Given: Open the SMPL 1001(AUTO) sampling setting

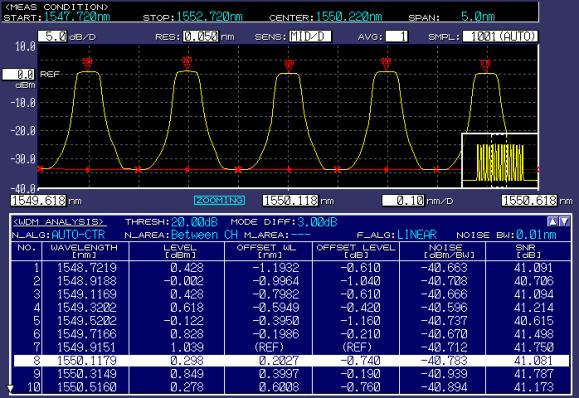Looking at the screenshot, I should click(x=500, y=36).
